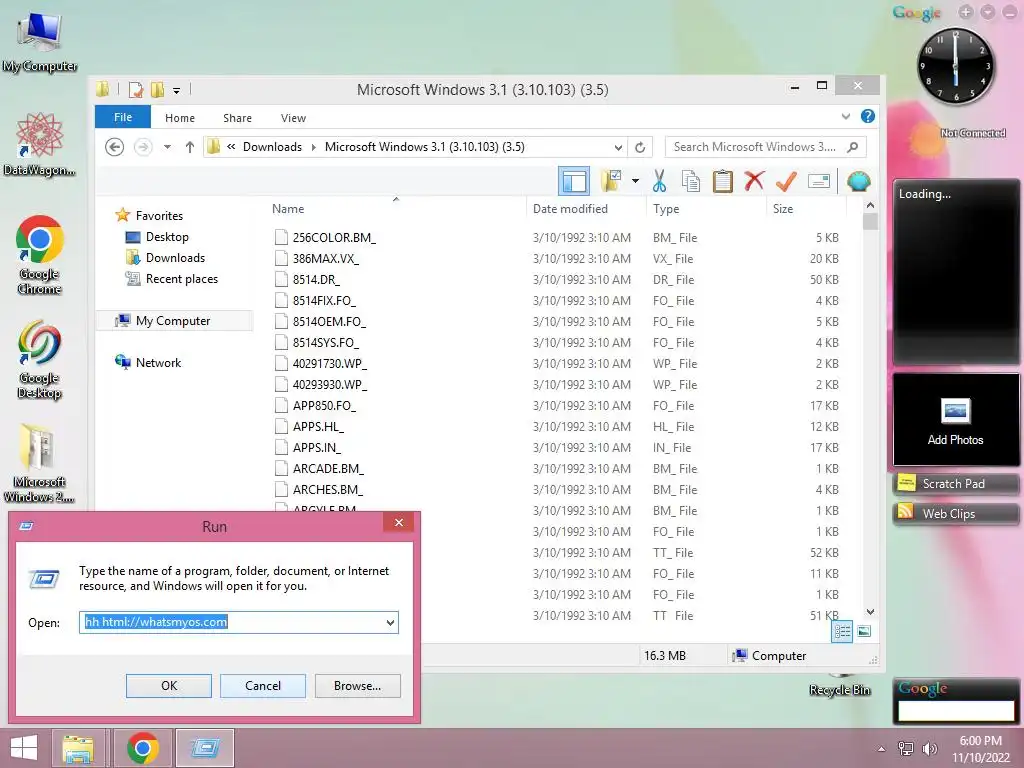Open the Home ribbon tab

click(x=180, y=118)
